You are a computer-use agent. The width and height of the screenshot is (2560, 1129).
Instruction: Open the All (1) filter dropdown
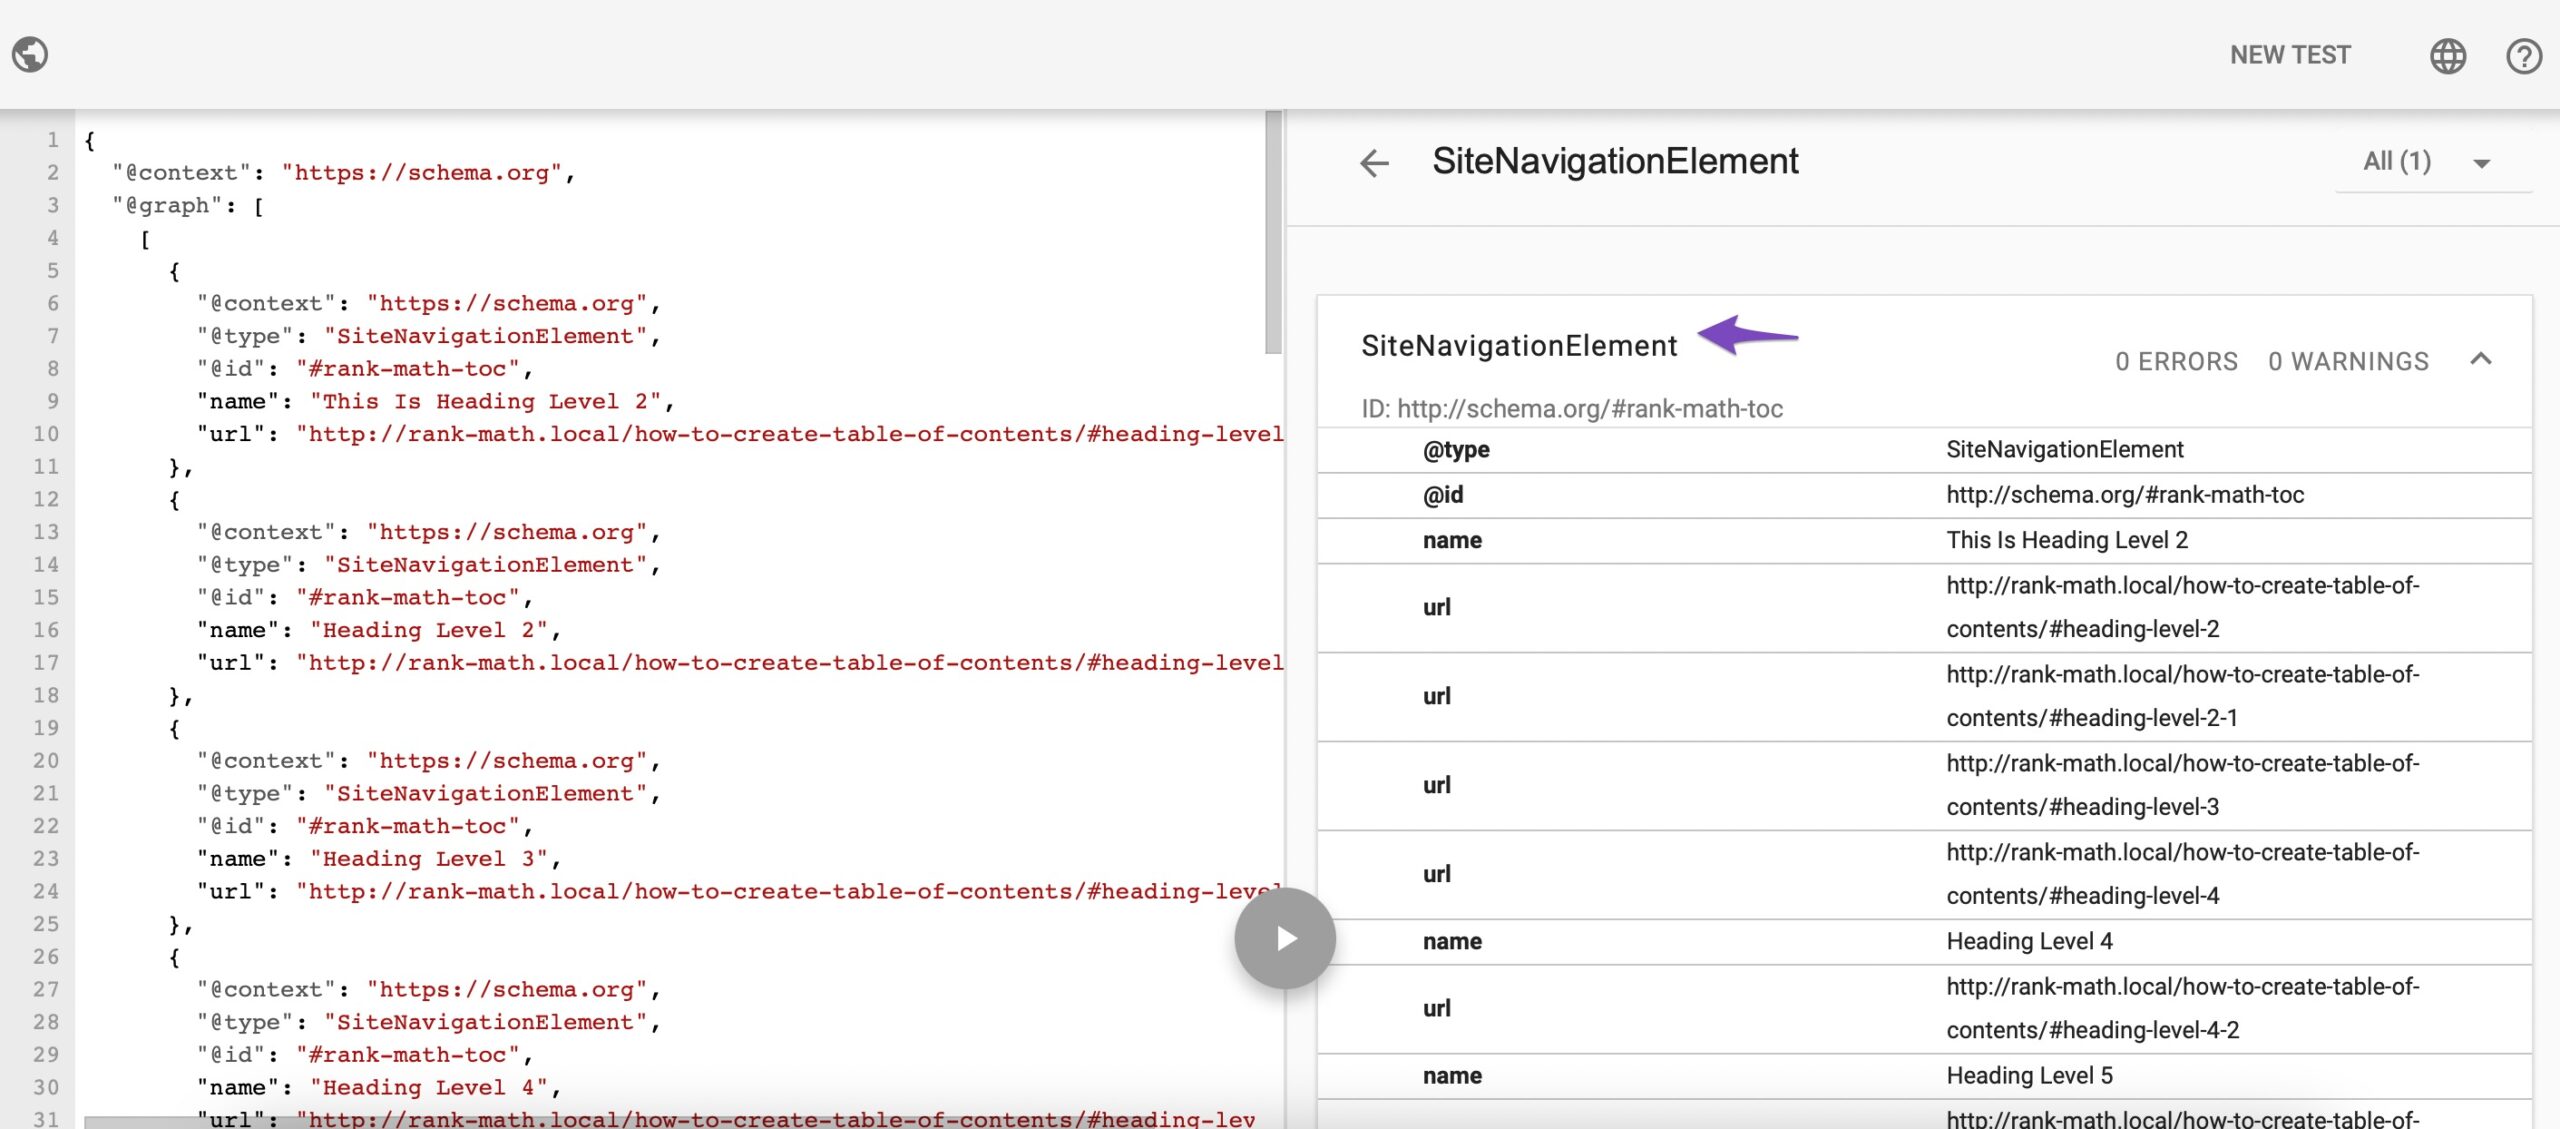[x=2430, y=161]
